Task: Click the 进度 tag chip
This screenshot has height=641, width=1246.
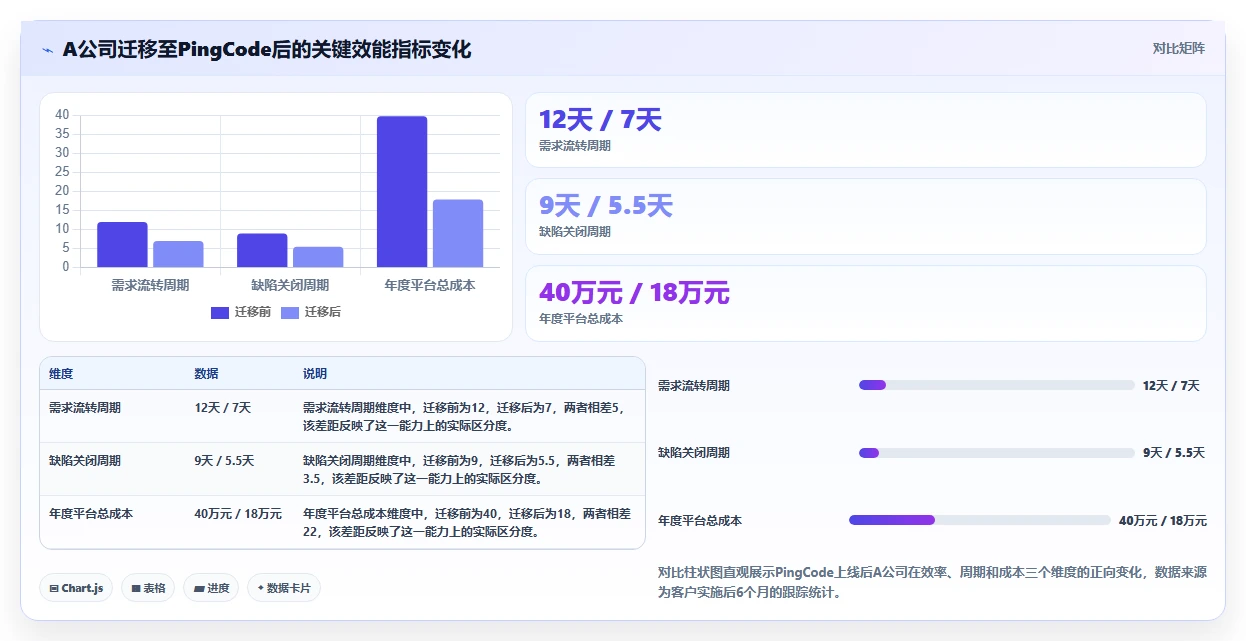Action: (211, 588)
